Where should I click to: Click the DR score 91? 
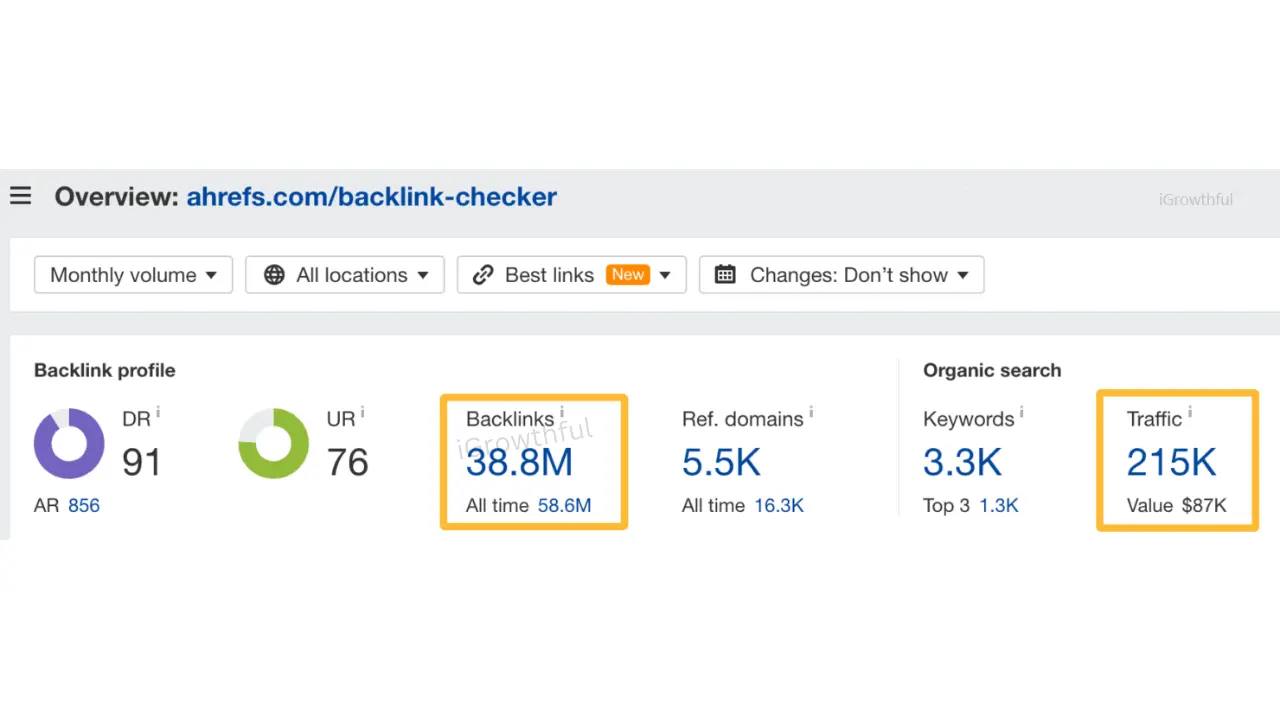point(142,462)
